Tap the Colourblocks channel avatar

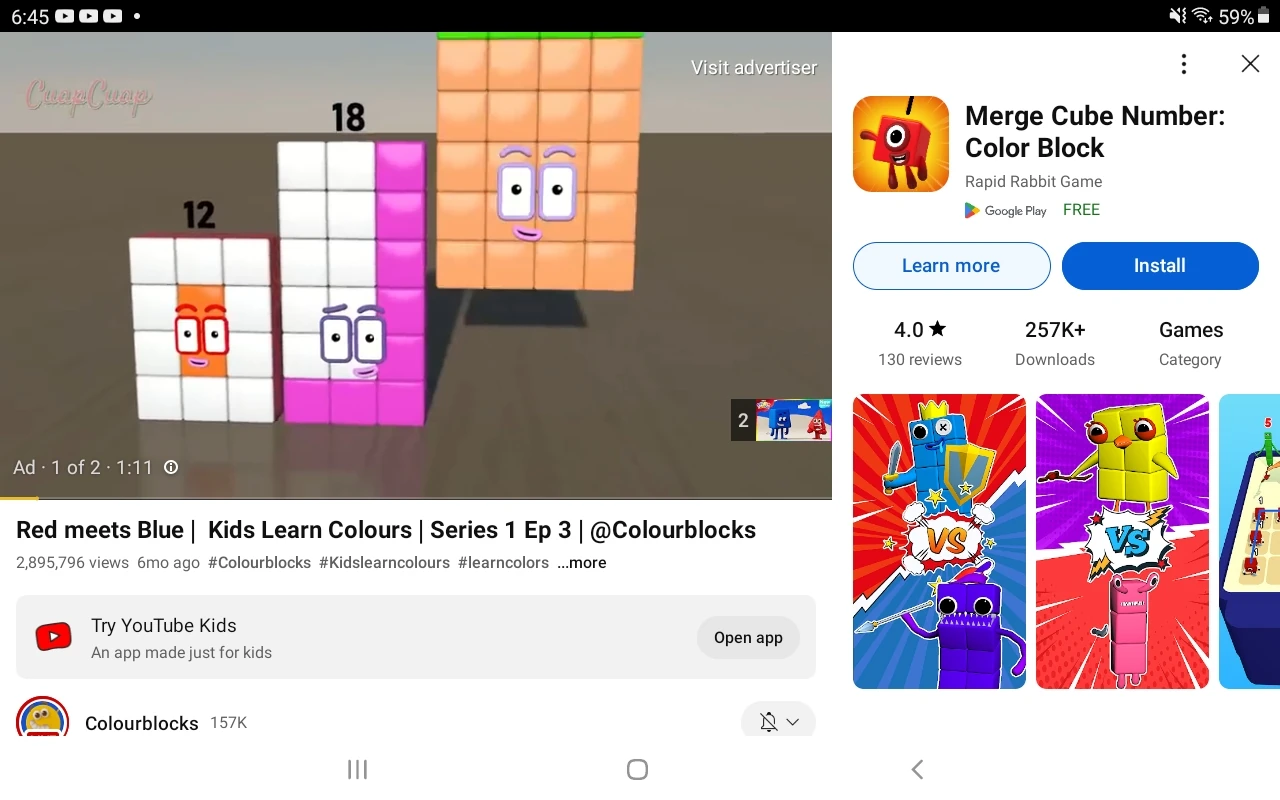click(x=42, y=721)
